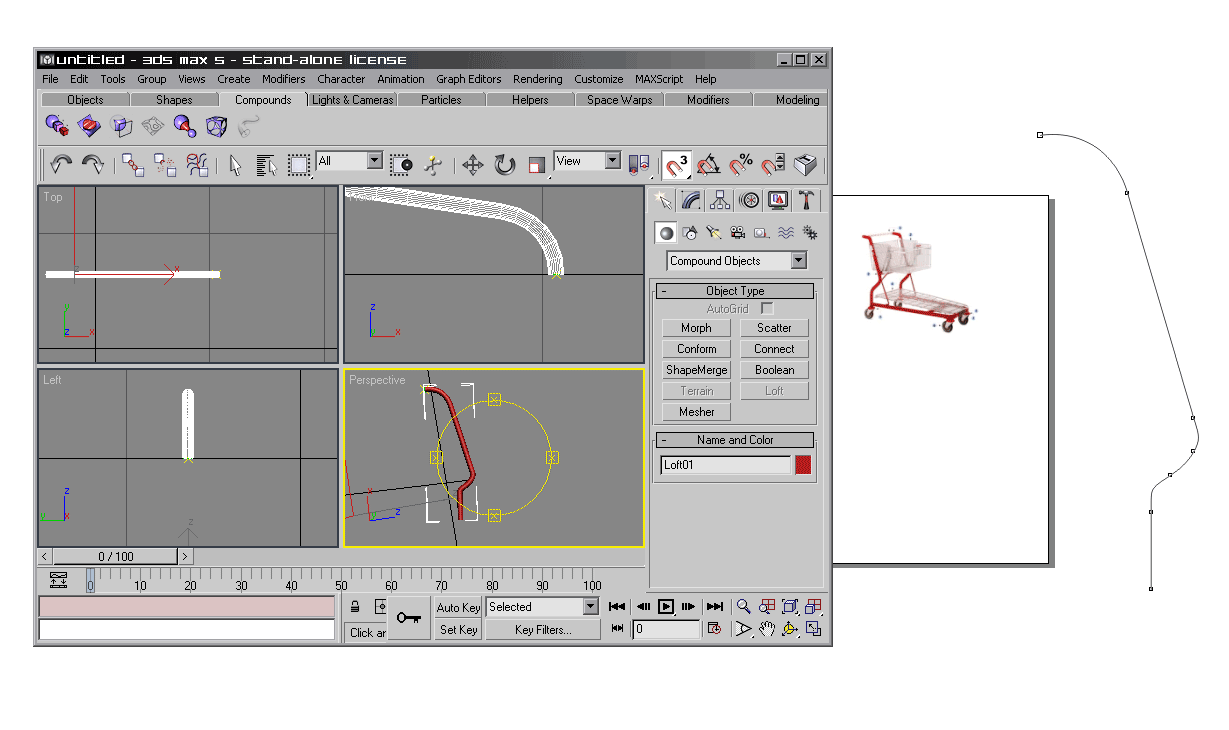Collapse the Object Type rollout

735,291
